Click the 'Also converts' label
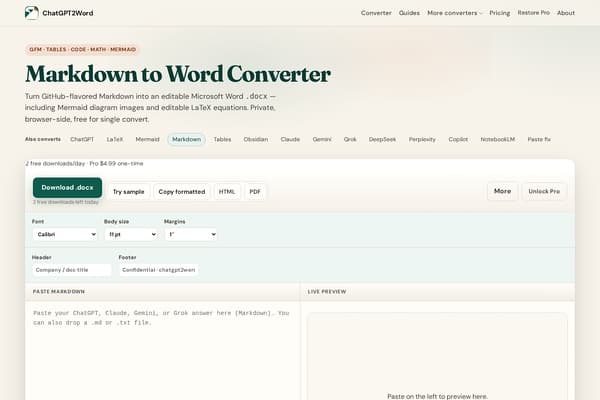Image resolution: width=600 pixels, height=400 pixels. click(x=43, y=139)
